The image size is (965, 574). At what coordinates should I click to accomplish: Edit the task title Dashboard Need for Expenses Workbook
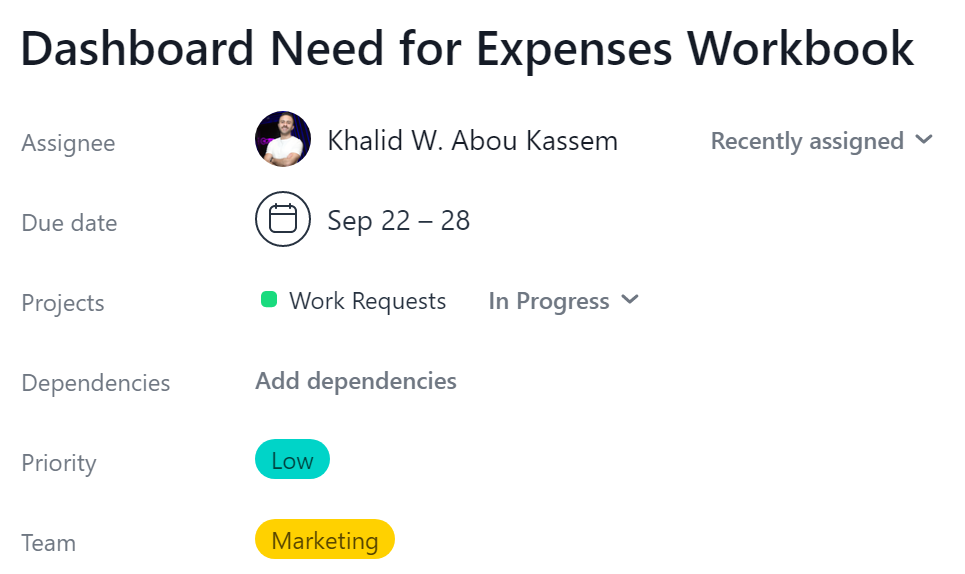(x=467, y=49)
